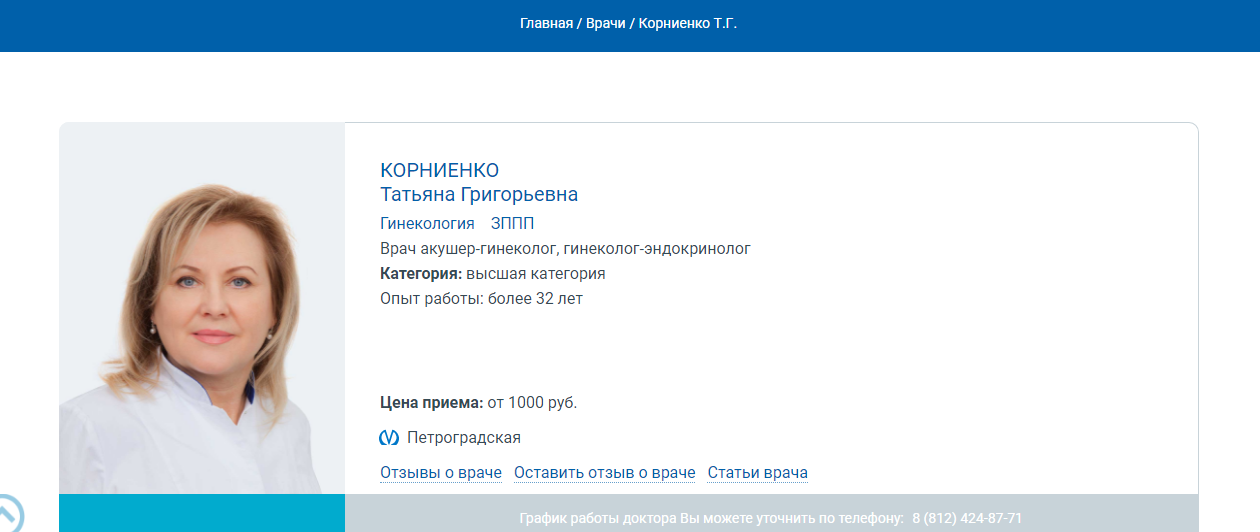Click the КОРНИЕНКО surname heading
Screen dimensions: 1260x532
pyautogui.click(x=439, y=170)
